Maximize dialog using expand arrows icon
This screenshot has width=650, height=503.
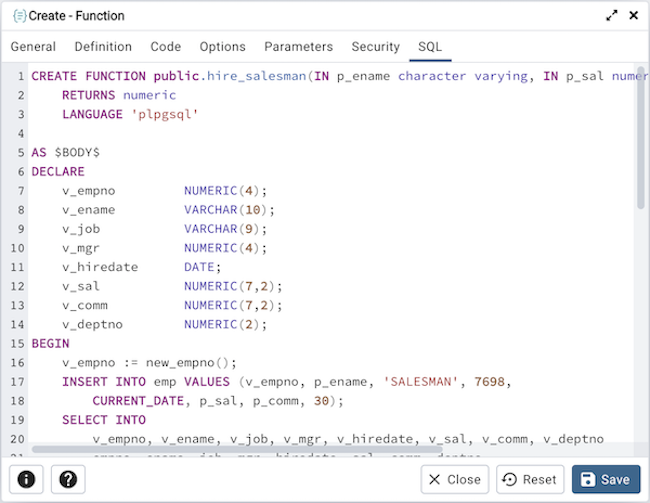(612, 16)
